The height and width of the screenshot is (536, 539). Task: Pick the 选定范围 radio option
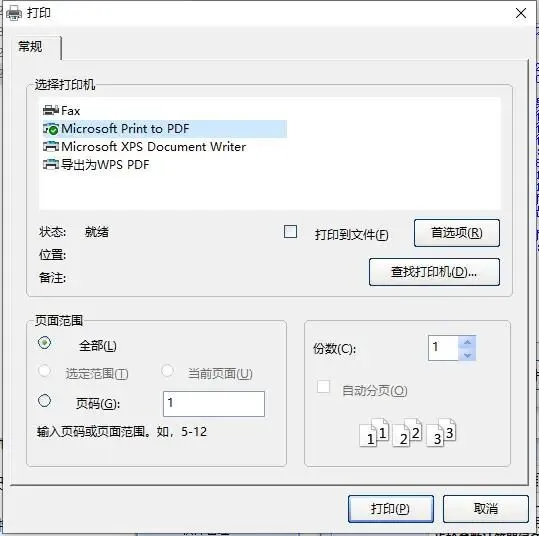(x=45, y=371)
